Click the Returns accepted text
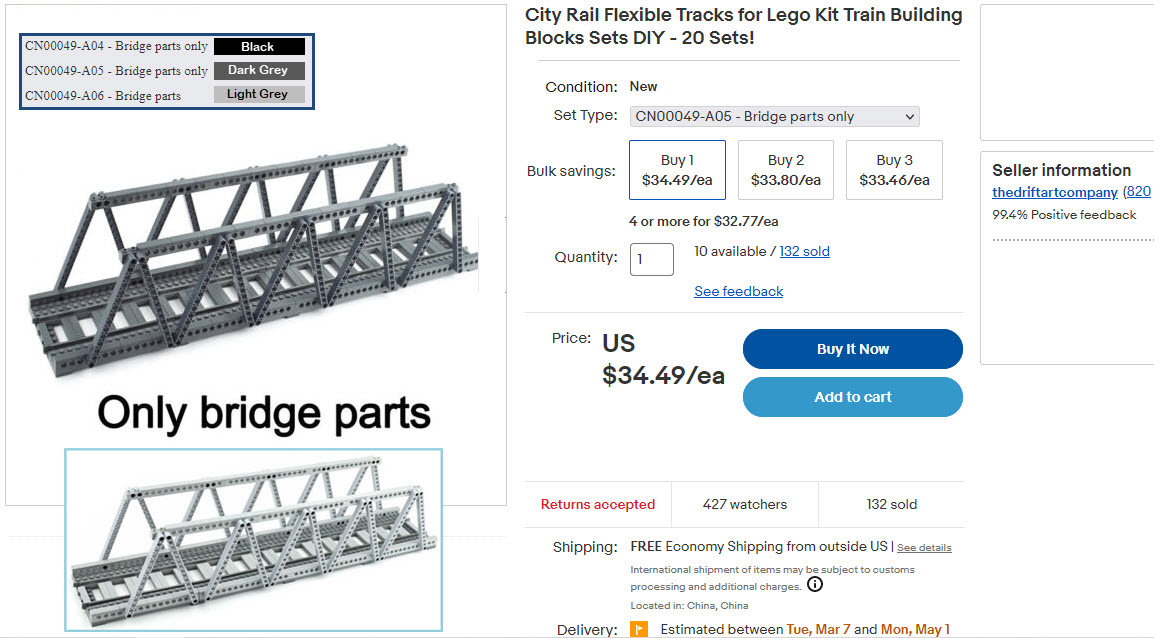Image resolution: width=1154 pixels, height=638 pixels. tap(598, 505)
